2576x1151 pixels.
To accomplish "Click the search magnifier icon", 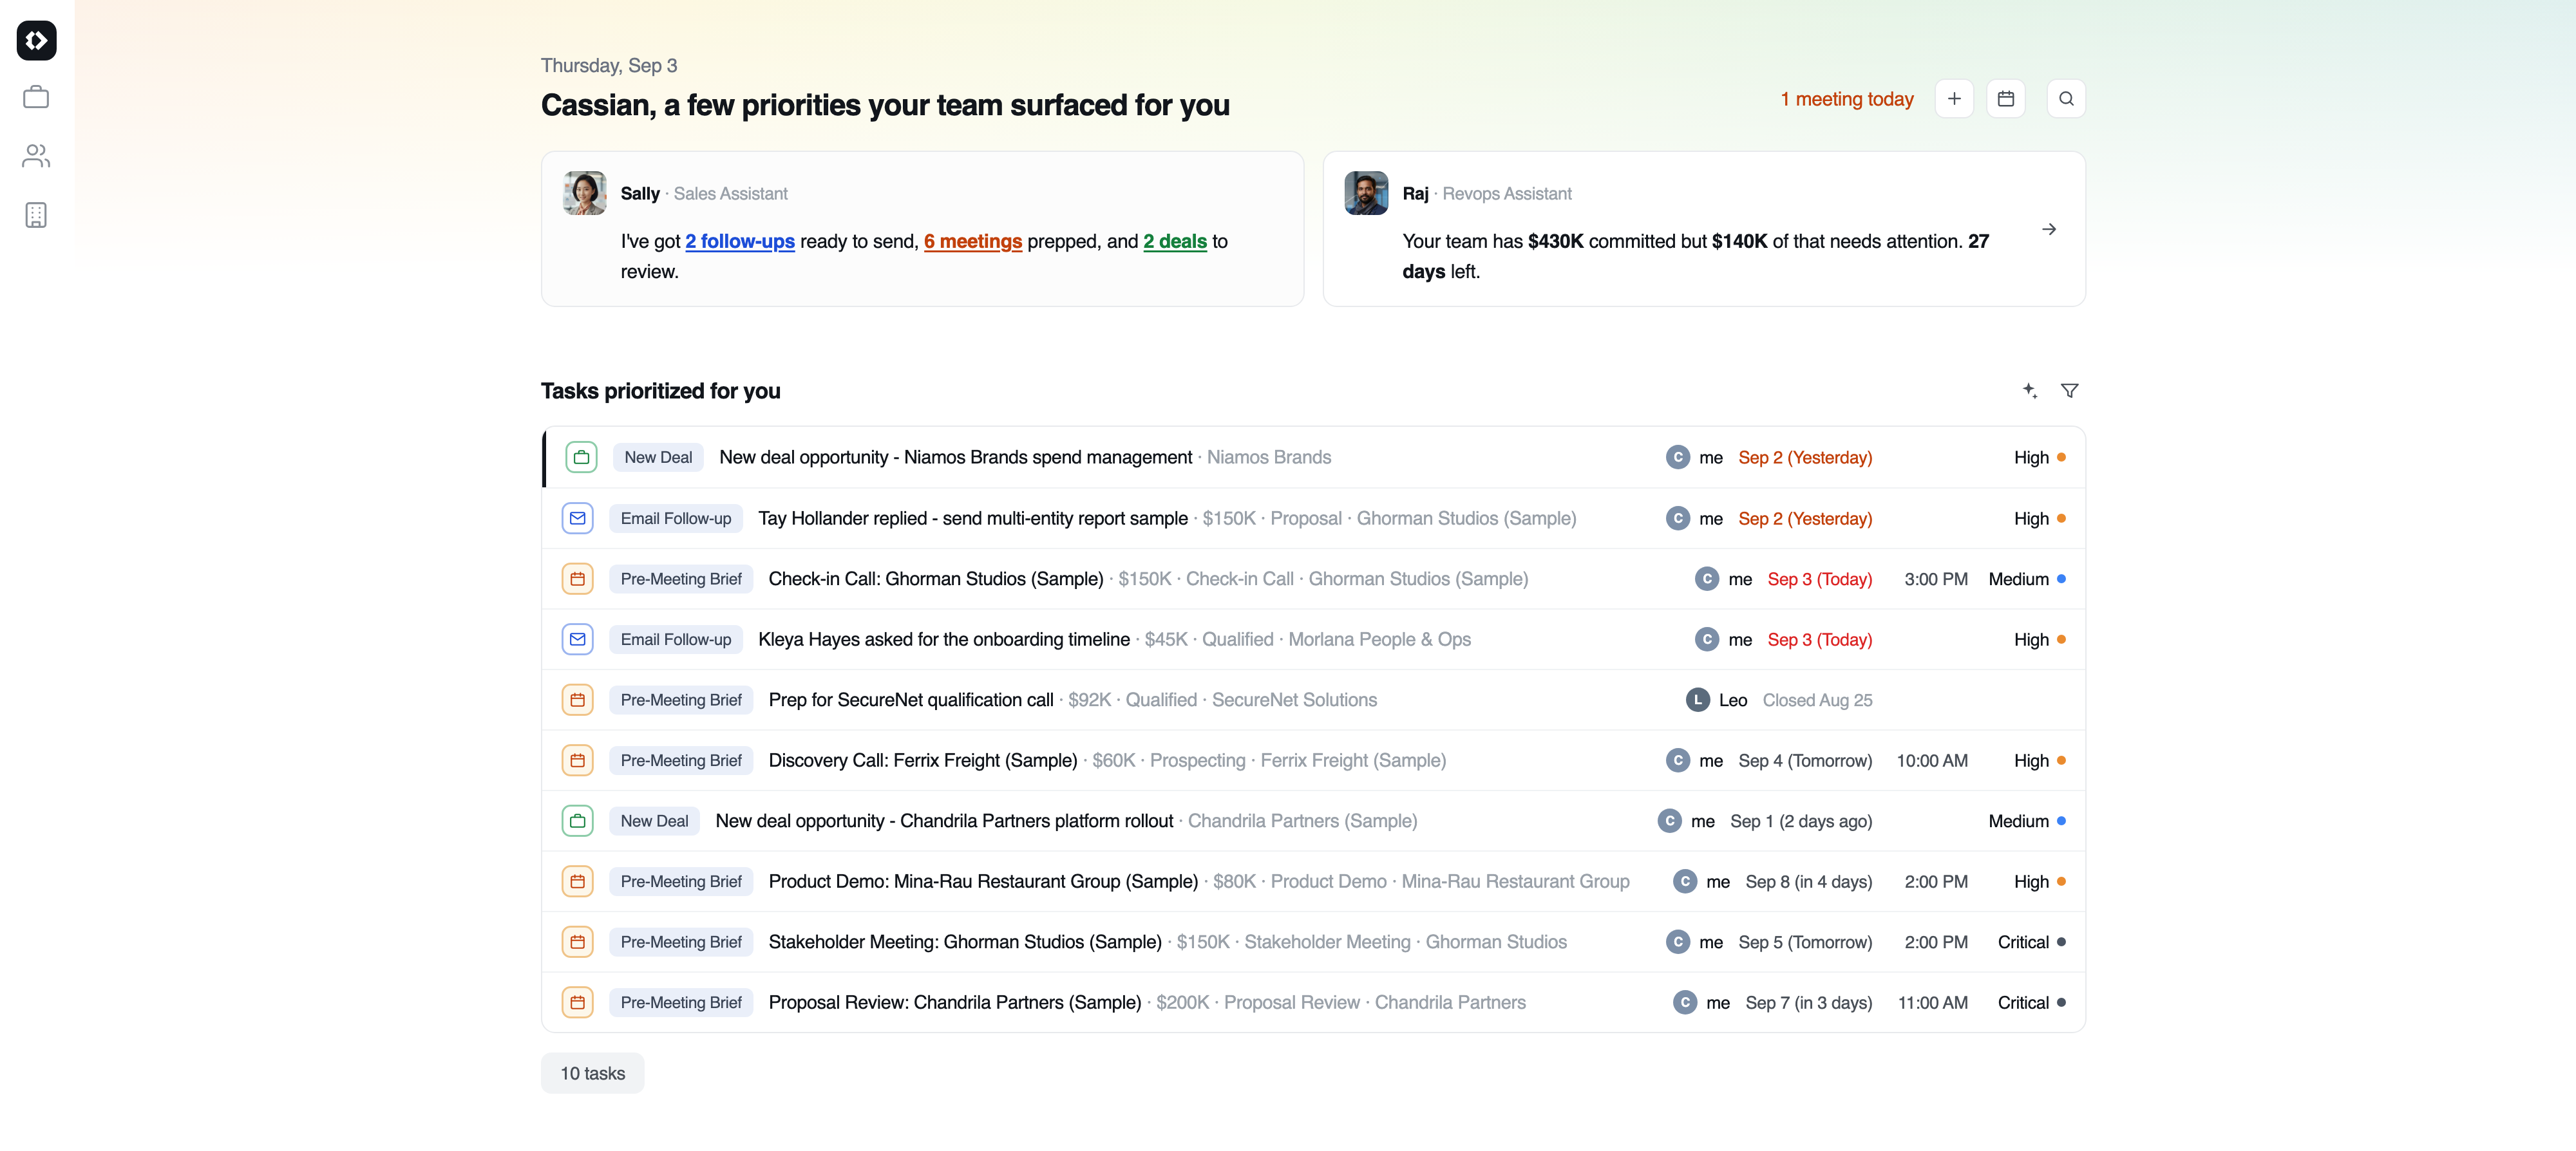I will pos(2066,99).
